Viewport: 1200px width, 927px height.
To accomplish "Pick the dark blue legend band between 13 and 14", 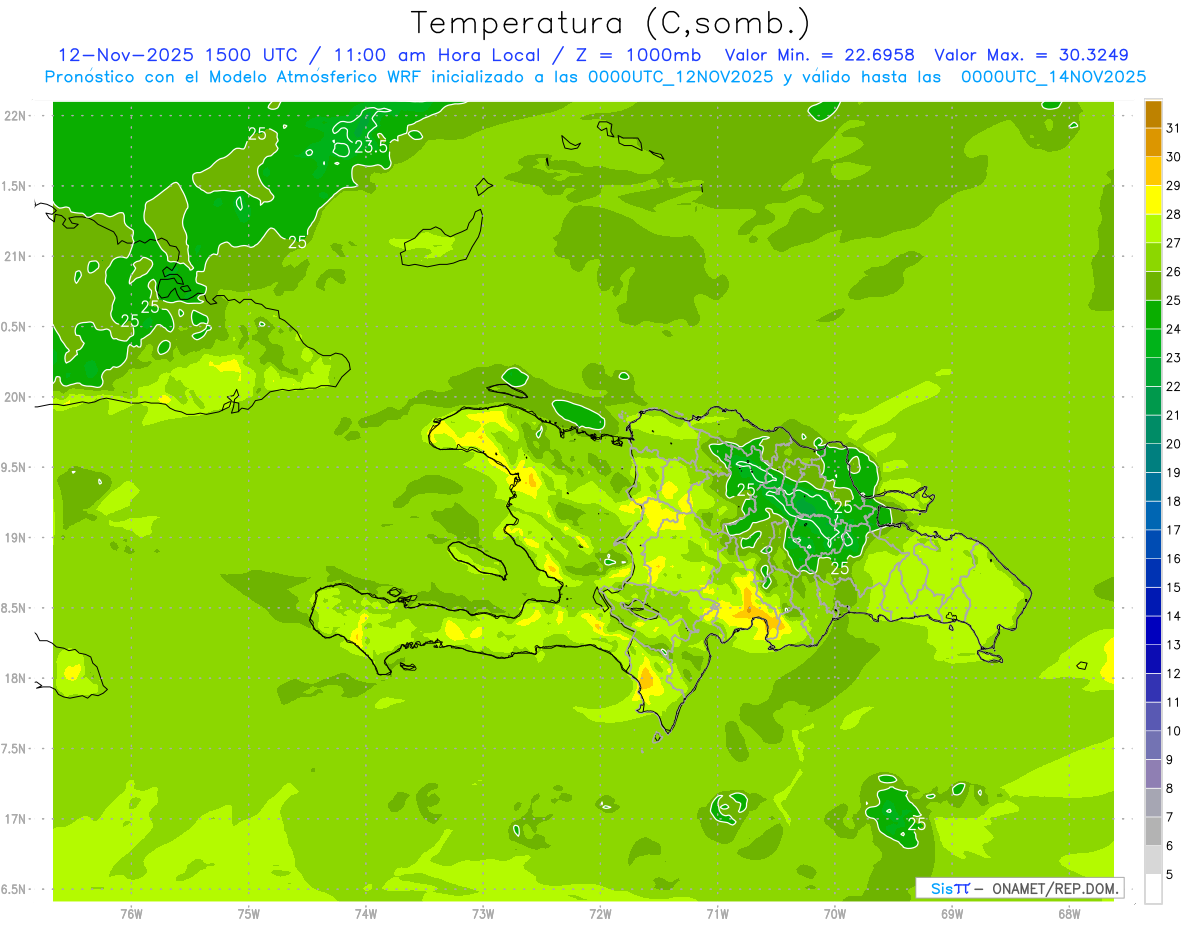I will point(1153,630).
